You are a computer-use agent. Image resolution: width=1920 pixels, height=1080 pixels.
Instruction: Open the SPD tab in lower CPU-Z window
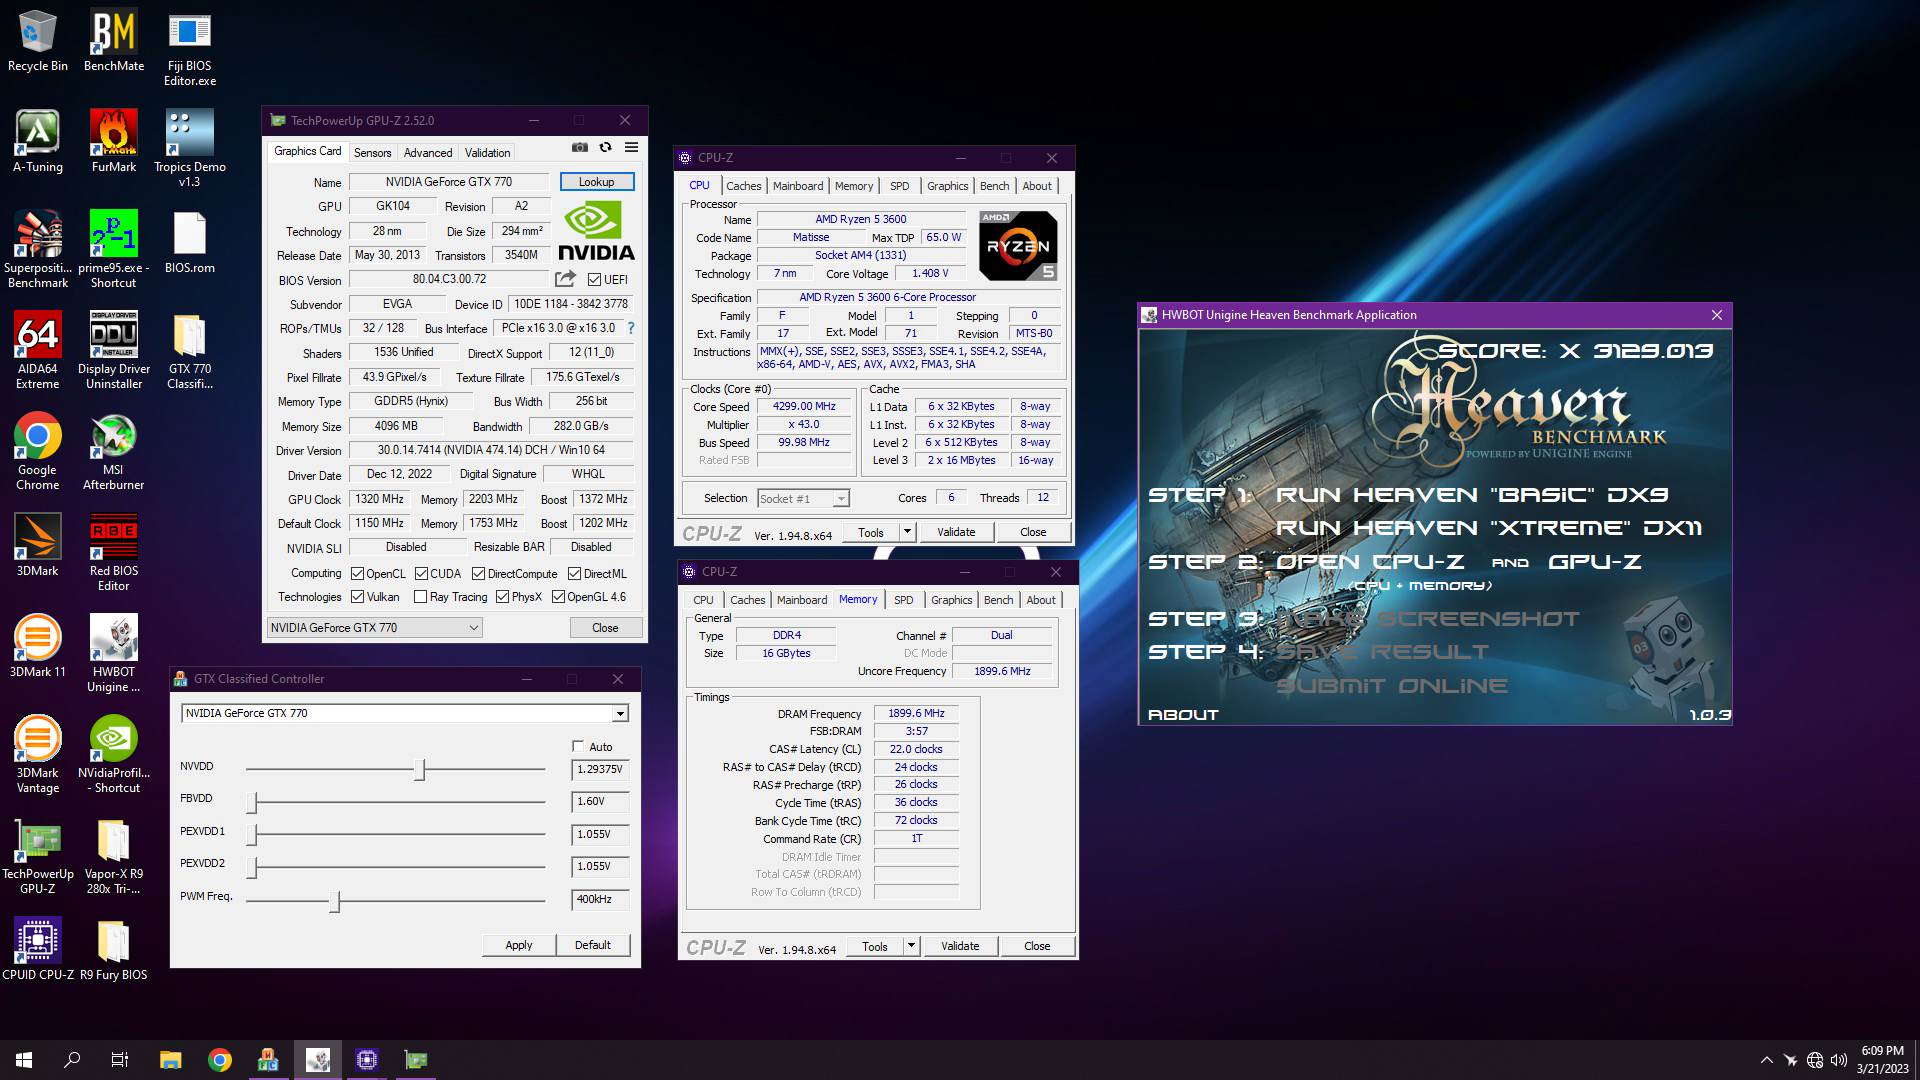(x=904, y=600)
